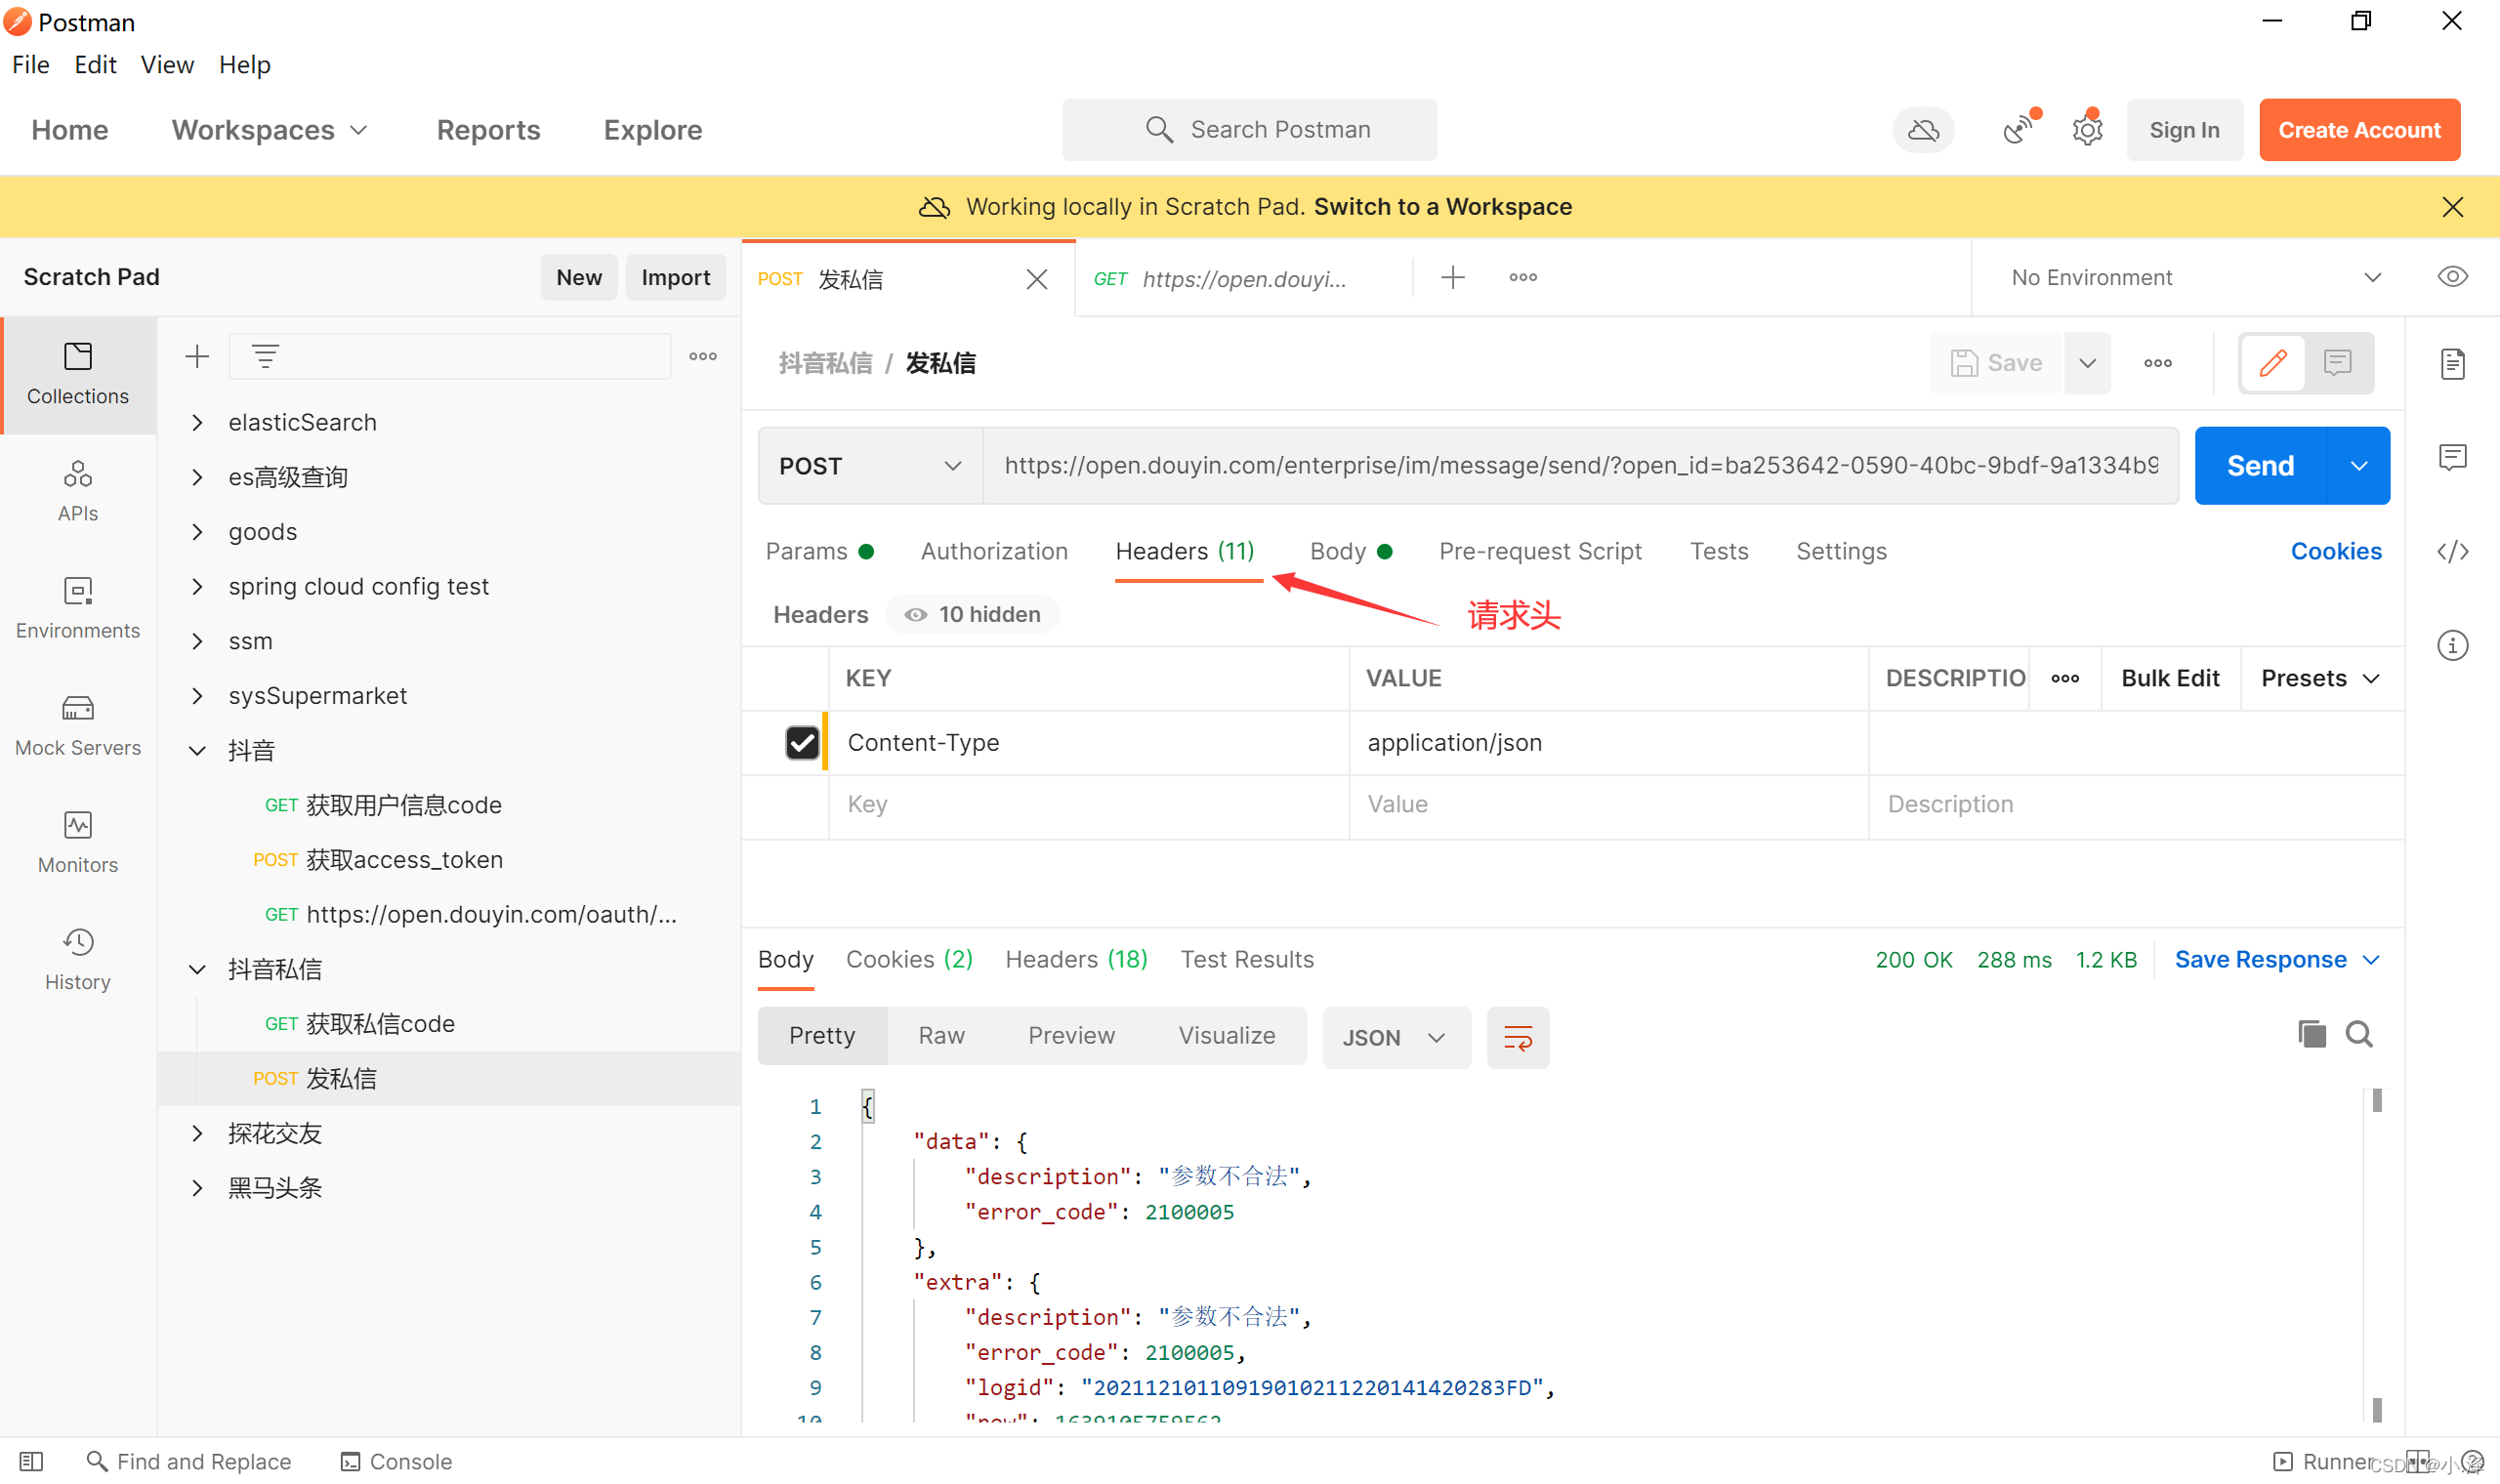
Task: Open request info icon in right sidebar
Action: coord(2453,645)
